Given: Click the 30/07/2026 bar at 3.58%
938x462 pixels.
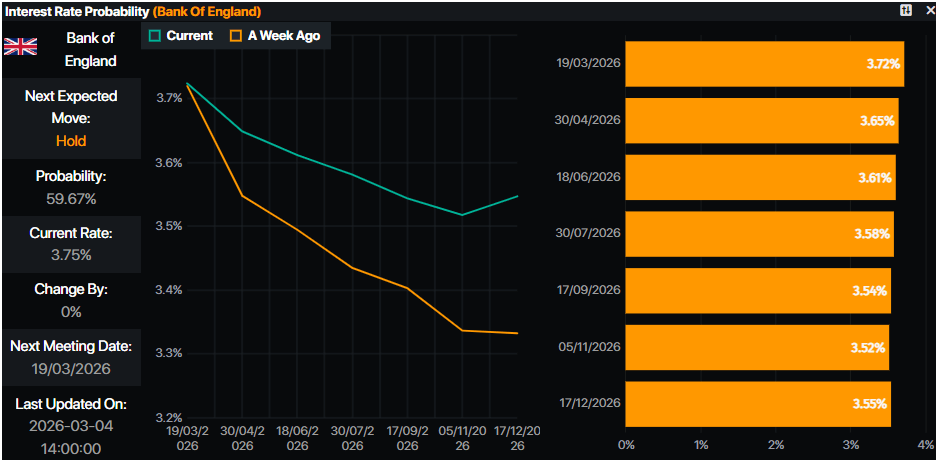Looking at the screenshot, I should coord(759,234).
